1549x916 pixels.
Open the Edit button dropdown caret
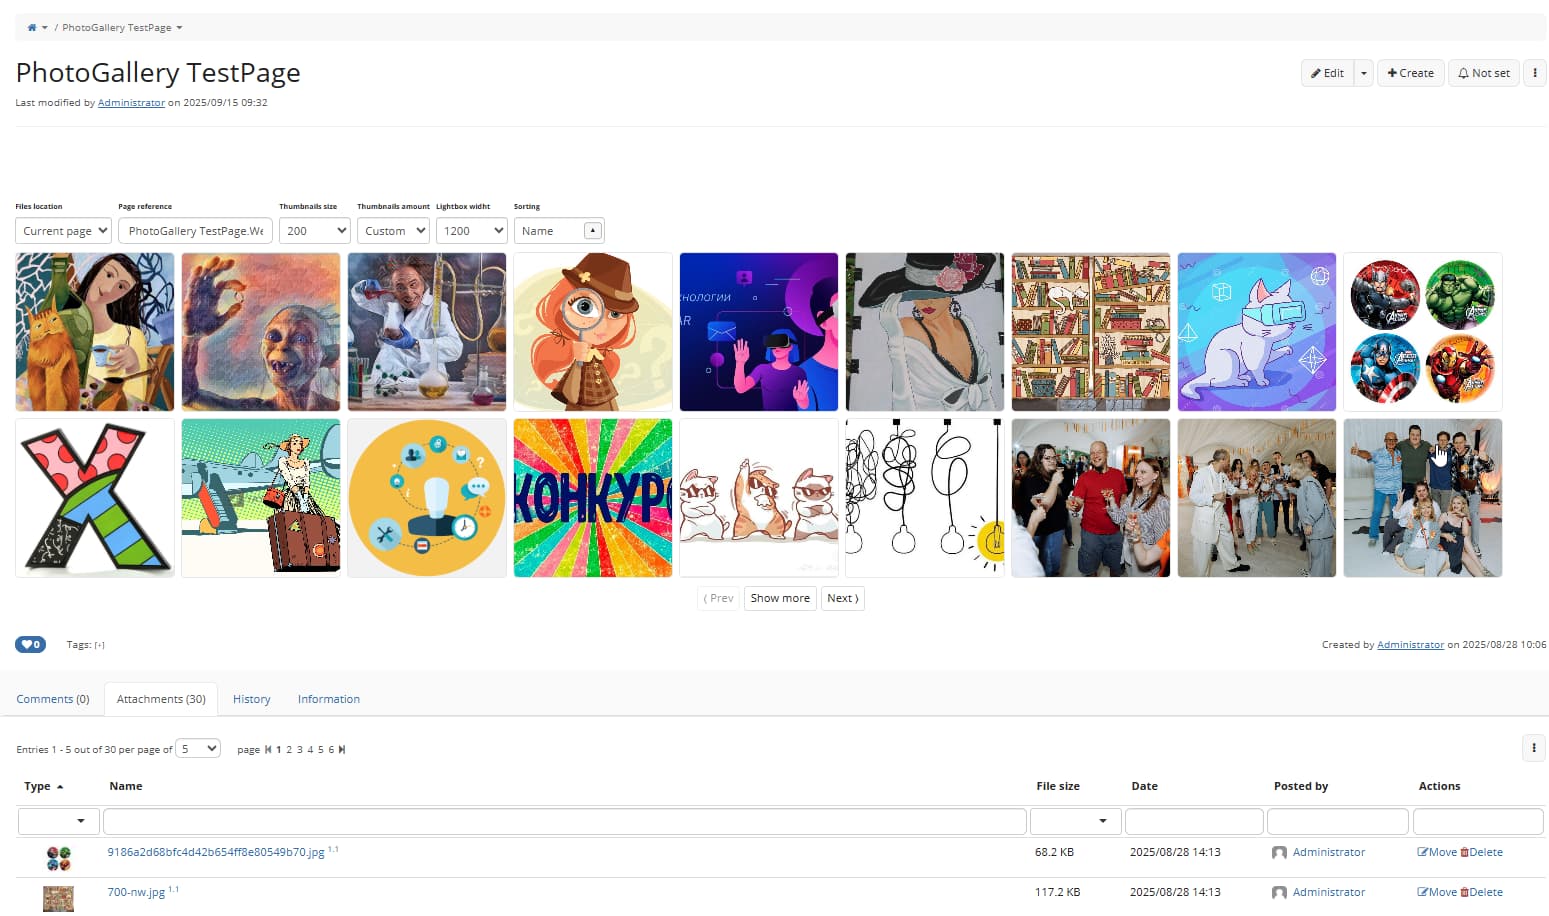[1363, 73]
